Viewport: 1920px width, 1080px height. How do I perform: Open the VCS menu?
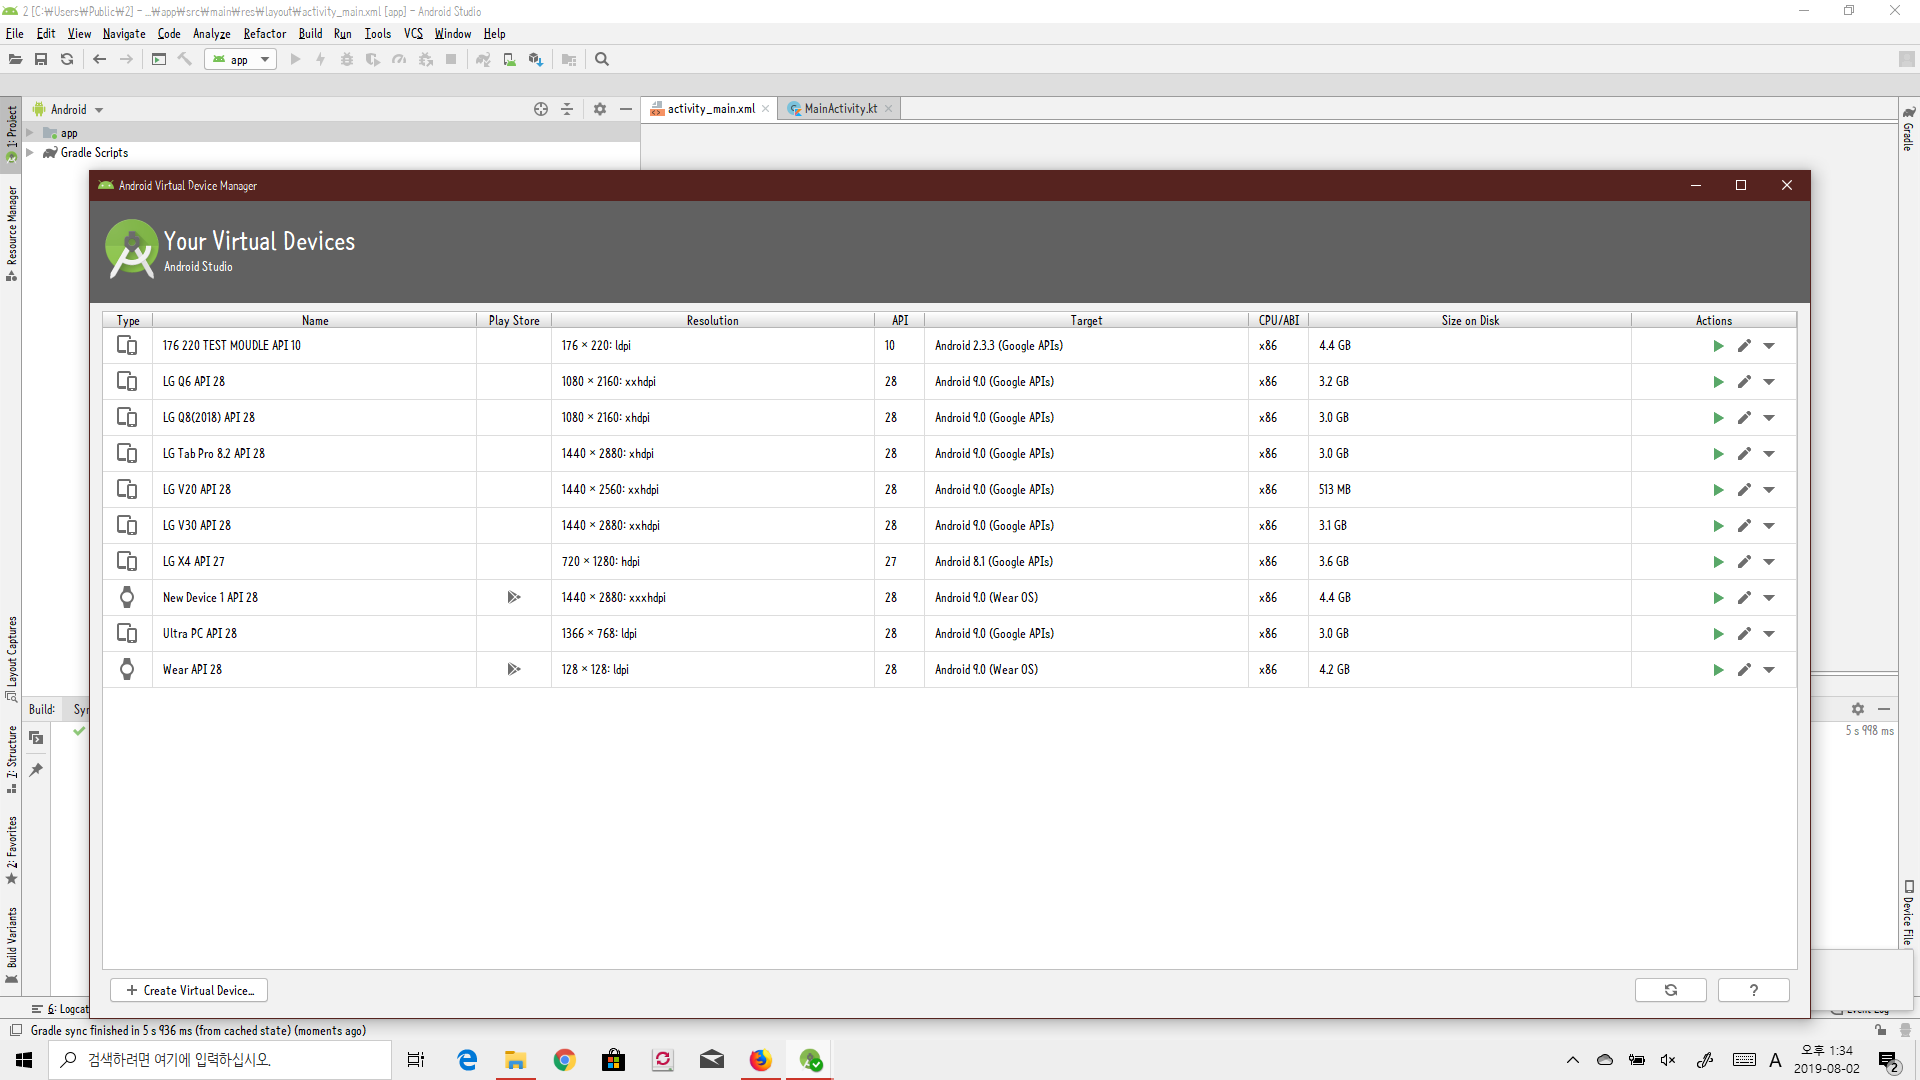[x=413, y=34]
